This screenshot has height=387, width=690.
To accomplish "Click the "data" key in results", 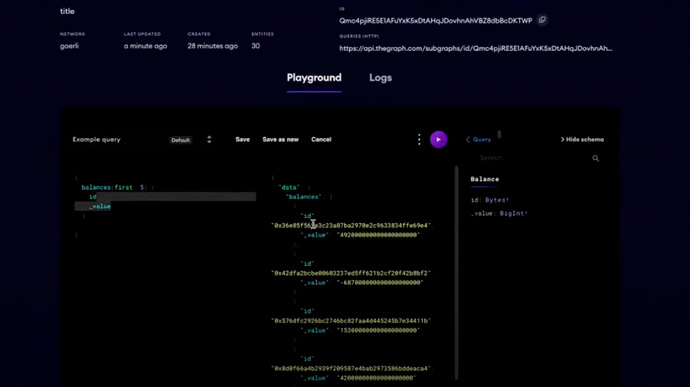I will point(289,188).
